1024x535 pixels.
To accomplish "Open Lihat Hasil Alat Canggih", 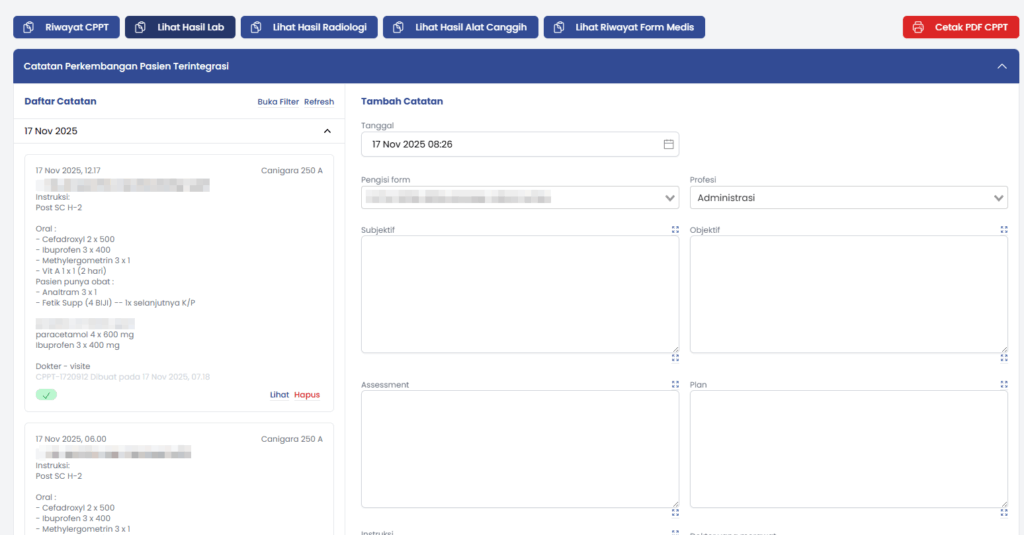I will coord(461,27).
